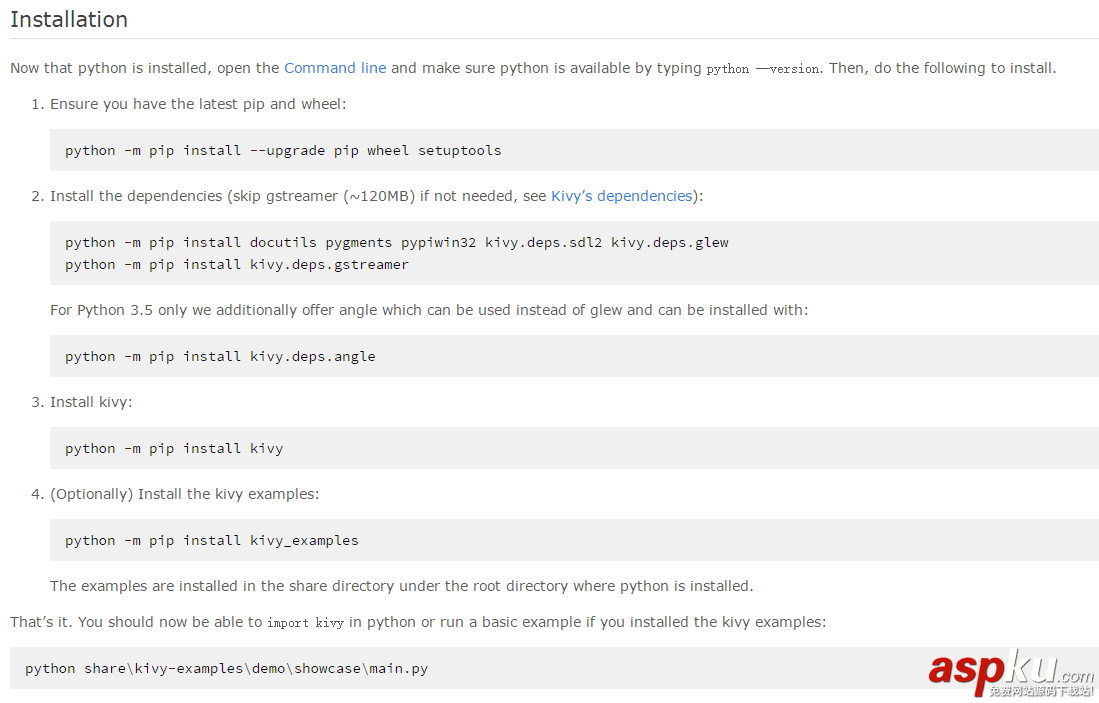Click step 1 "Ensure you have the latest pip" text
The height and width of the screenshot is (703, 1099).
(198, 104)
